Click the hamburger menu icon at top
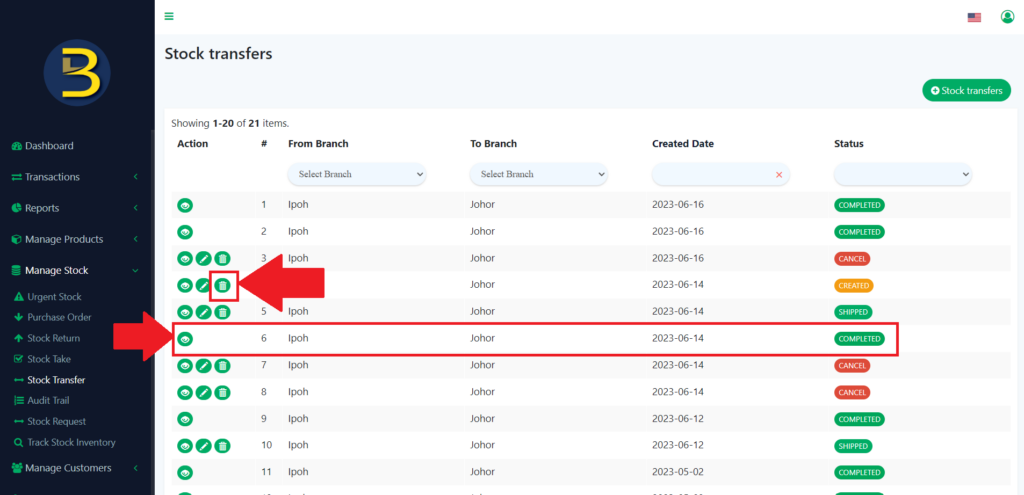The width and height of the screenshot is (1024, 495). click(x=169, y=16)
